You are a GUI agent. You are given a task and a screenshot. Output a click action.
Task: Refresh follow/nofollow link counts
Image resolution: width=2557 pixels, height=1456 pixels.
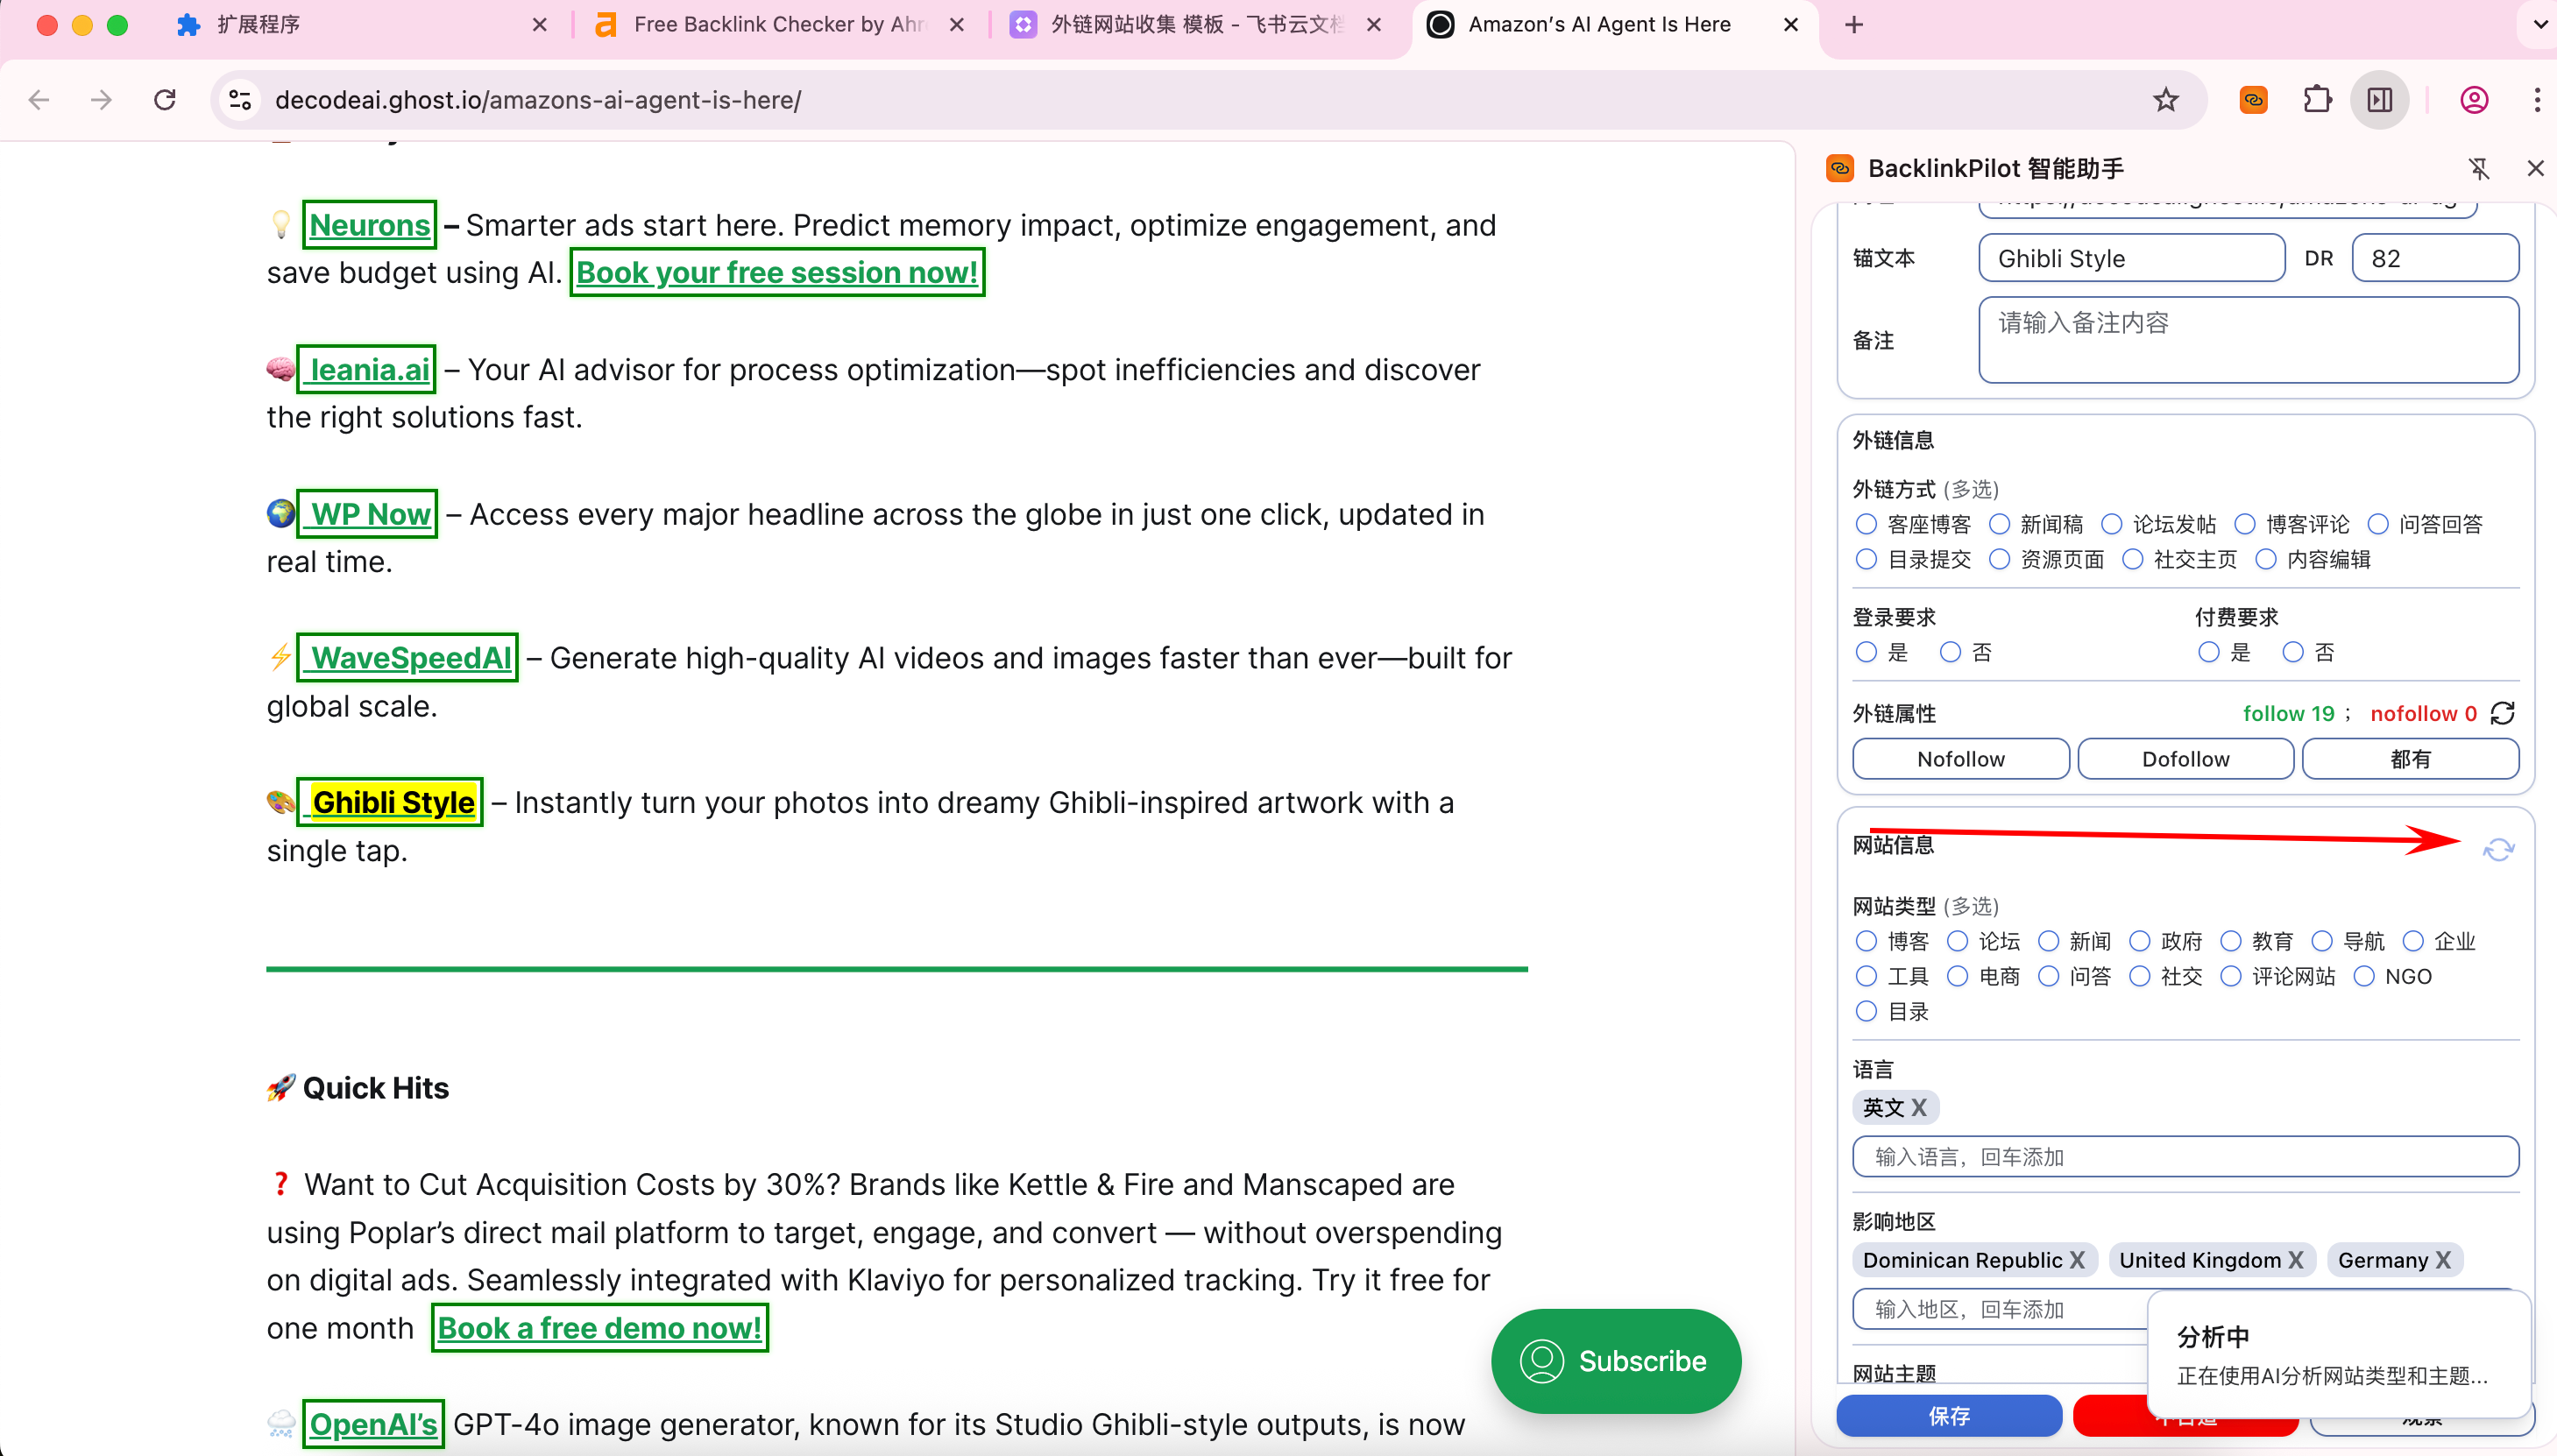pyautogui.click(x=2502, y=713)
